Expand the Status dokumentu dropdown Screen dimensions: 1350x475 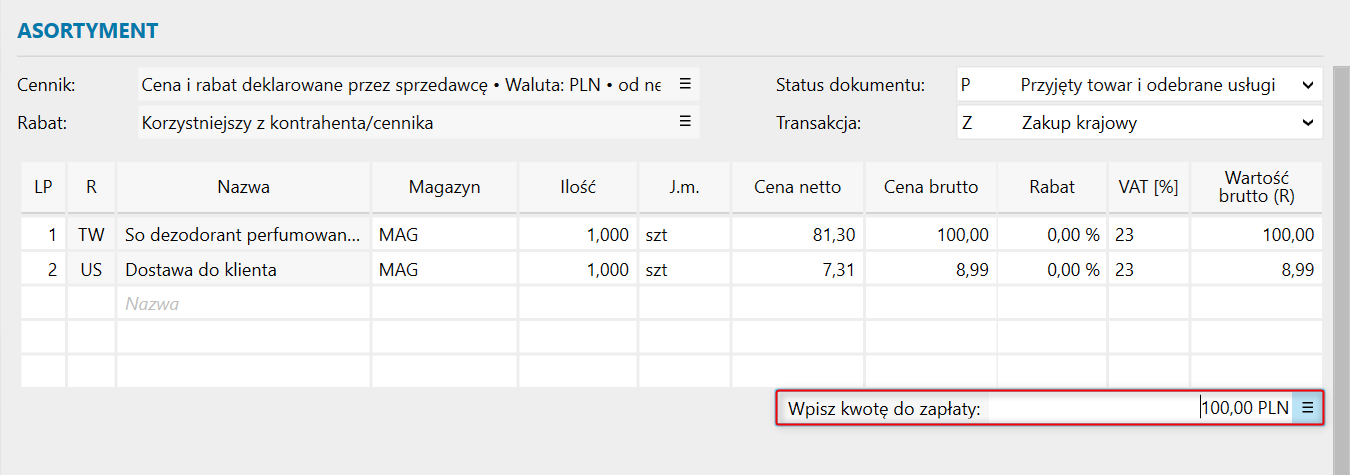[1308, 86]
